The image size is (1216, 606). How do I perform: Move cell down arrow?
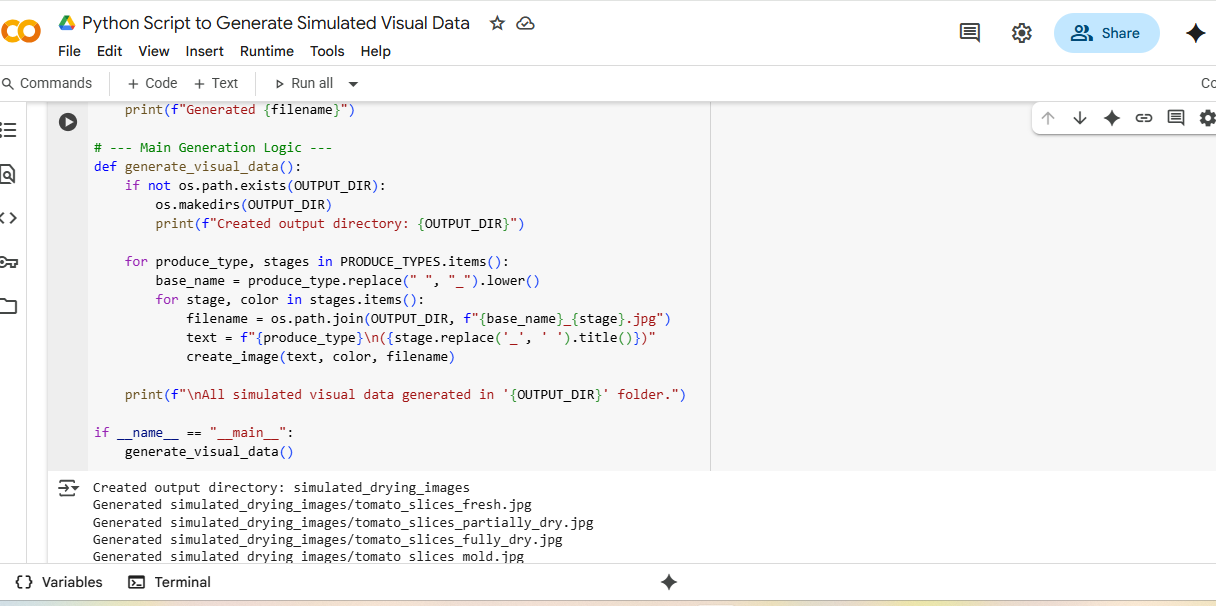pyautogui.click(x=1080, y=118)
